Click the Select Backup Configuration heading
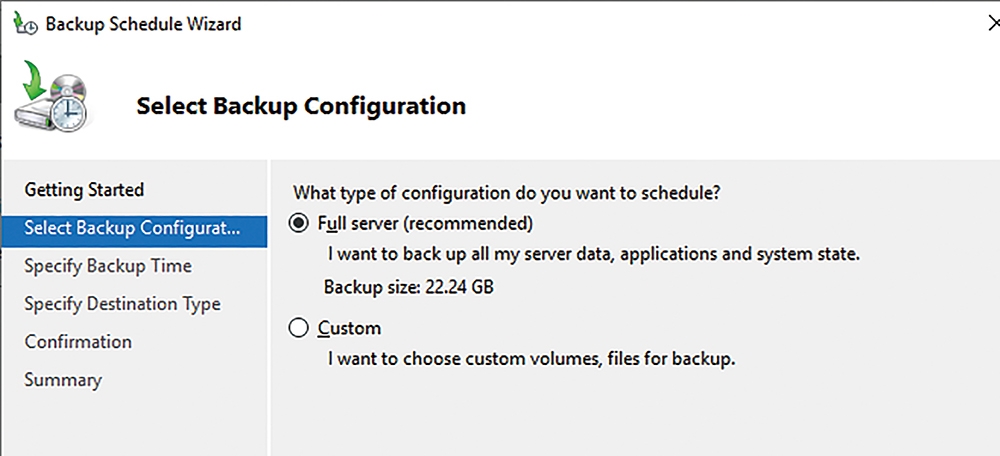Image resolution: width=1000 pixels, height=456 pixels. click(x=301, y=106)
